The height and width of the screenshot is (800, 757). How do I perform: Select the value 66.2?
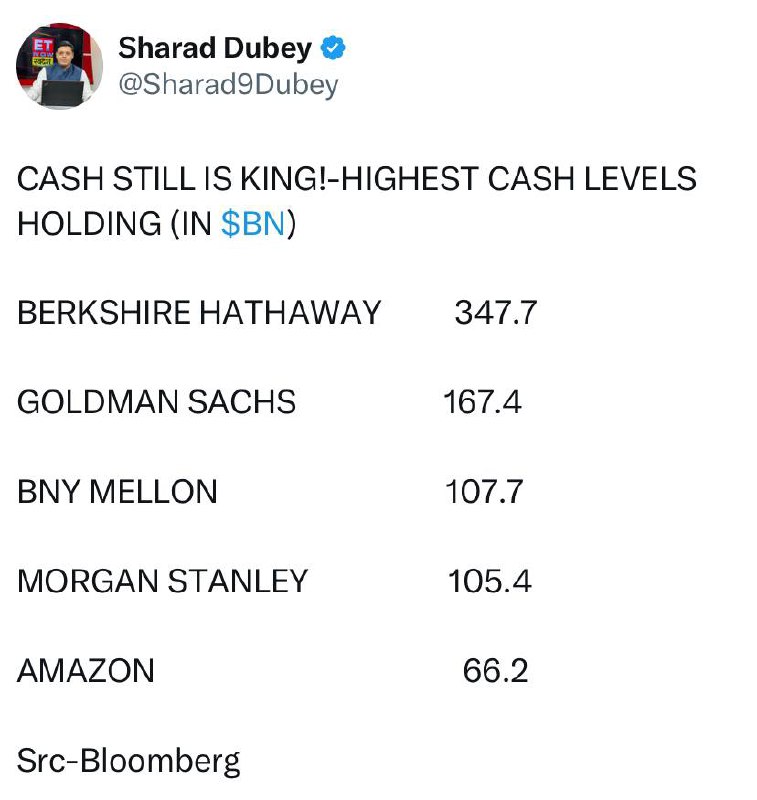[x=495, y=670]
